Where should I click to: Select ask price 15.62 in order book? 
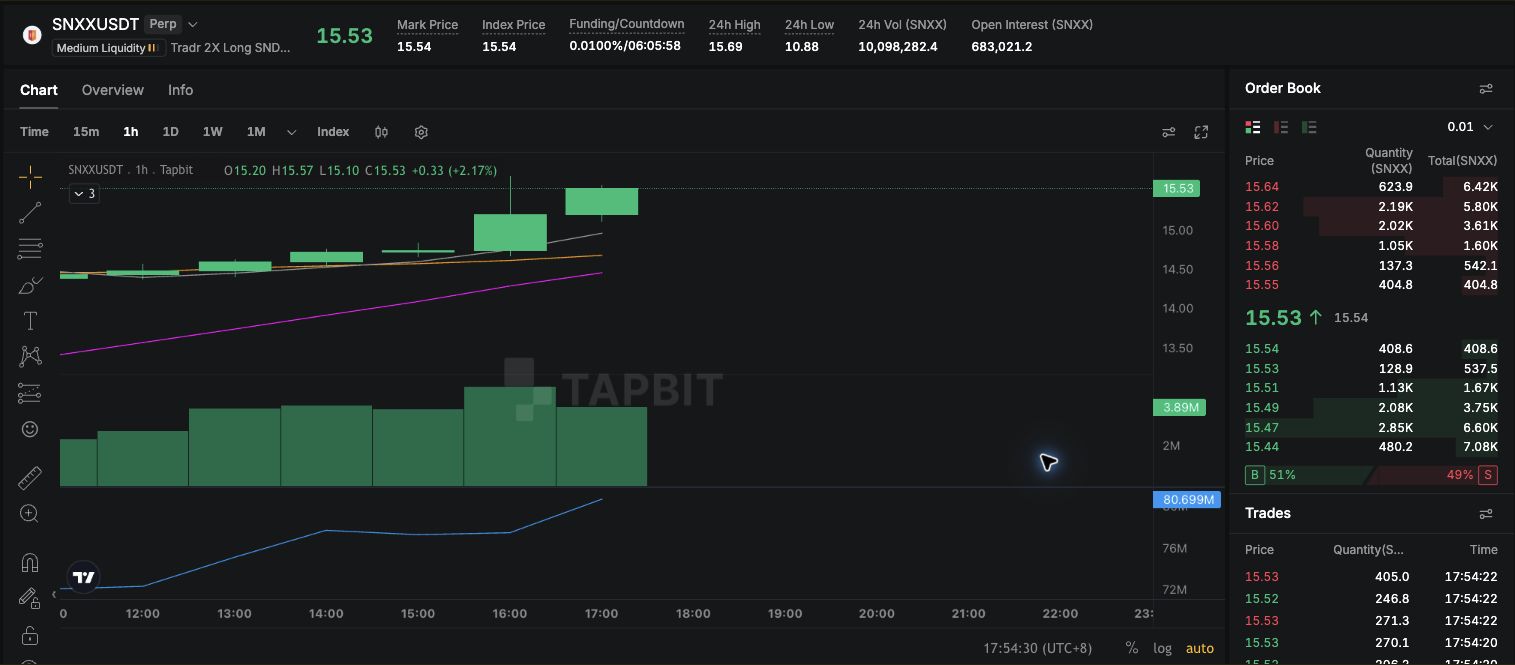[x=1262, y=207]
